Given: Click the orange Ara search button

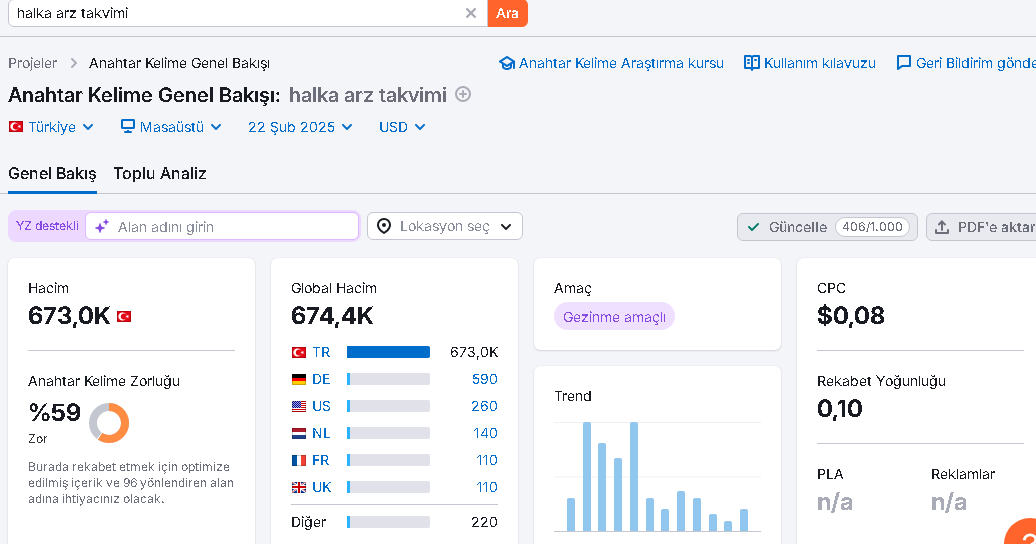Looking at the screenshot, I should [x=507, y=13].
